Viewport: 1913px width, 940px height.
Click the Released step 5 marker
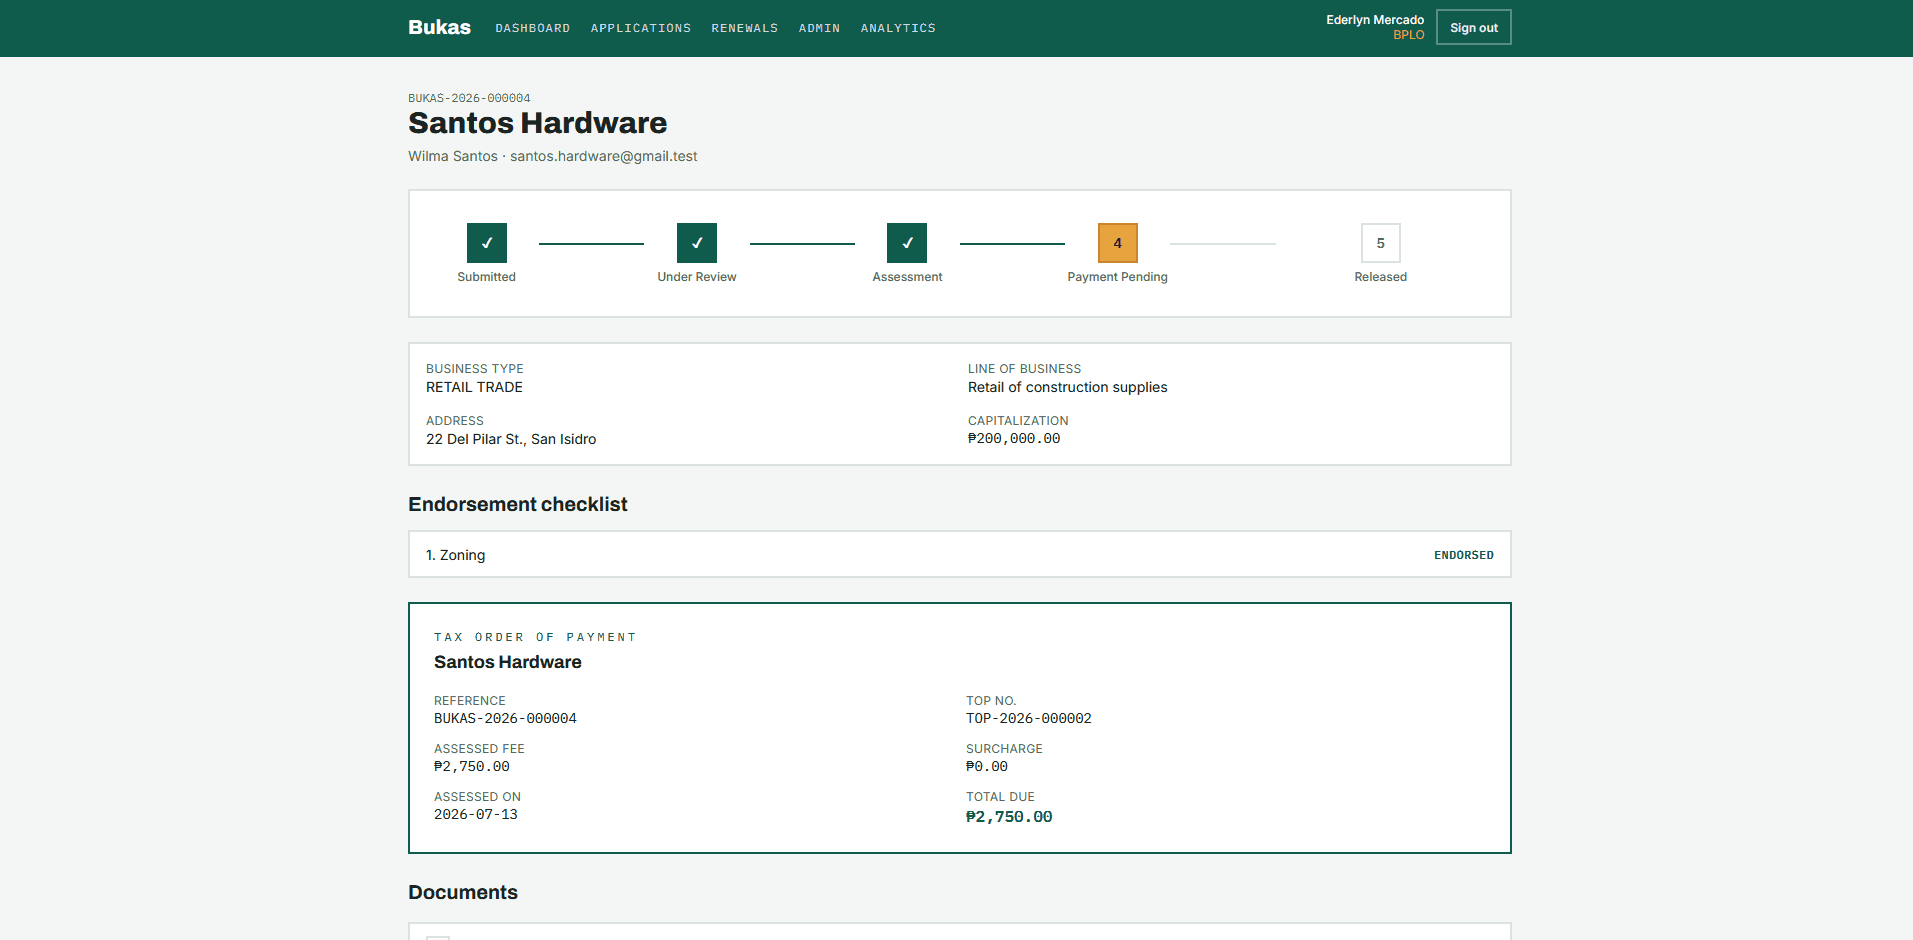tap(1380, 243)
